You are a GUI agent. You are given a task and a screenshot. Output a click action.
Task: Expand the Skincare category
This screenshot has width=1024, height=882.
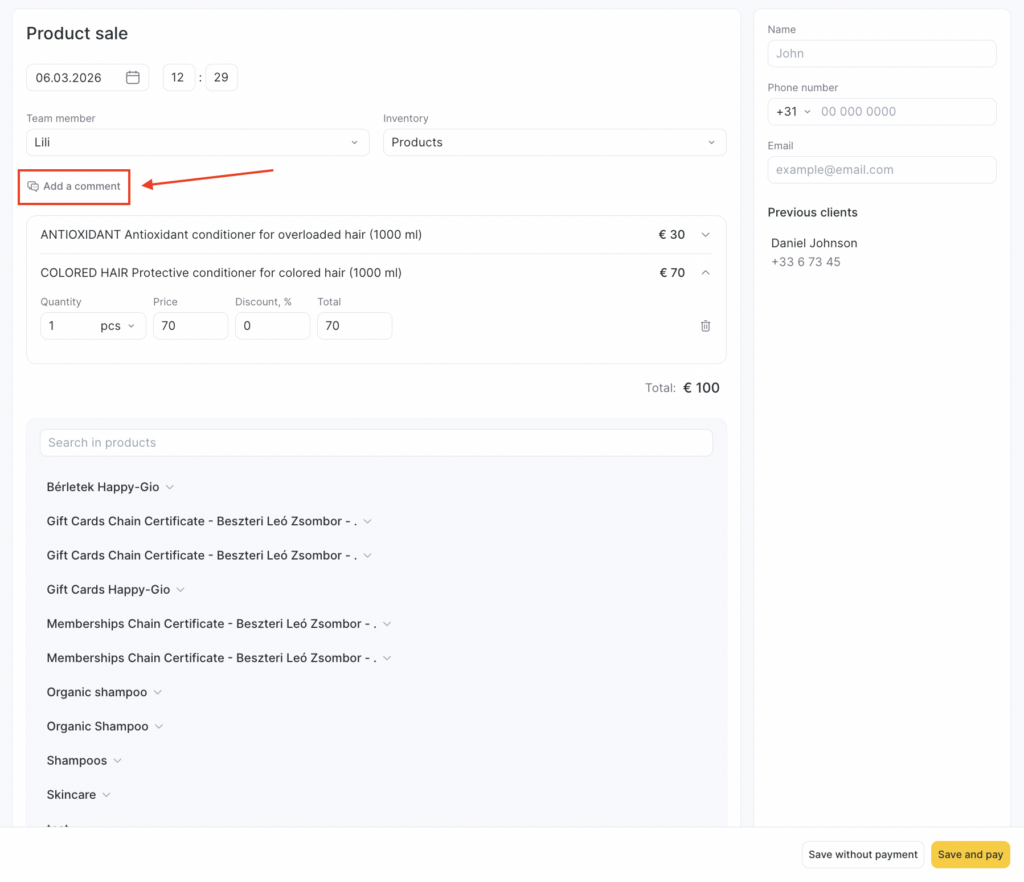106,795
